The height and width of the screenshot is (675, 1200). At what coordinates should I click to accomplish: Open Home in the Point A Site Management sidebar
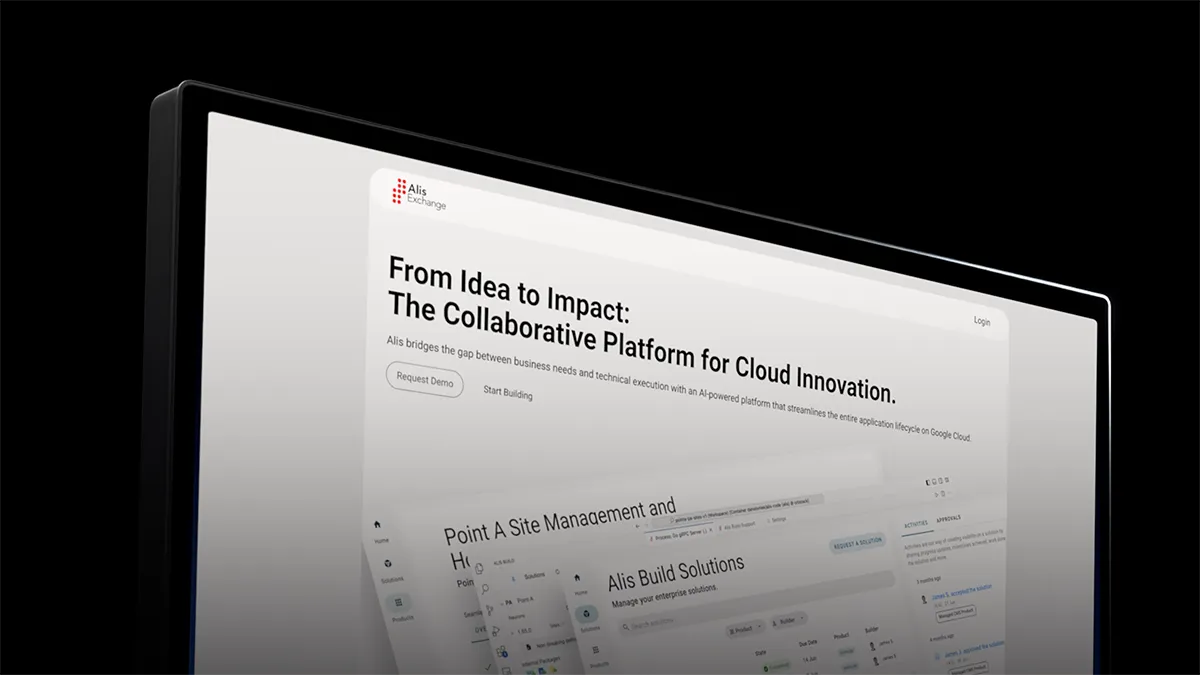click(x=380, y=531)
